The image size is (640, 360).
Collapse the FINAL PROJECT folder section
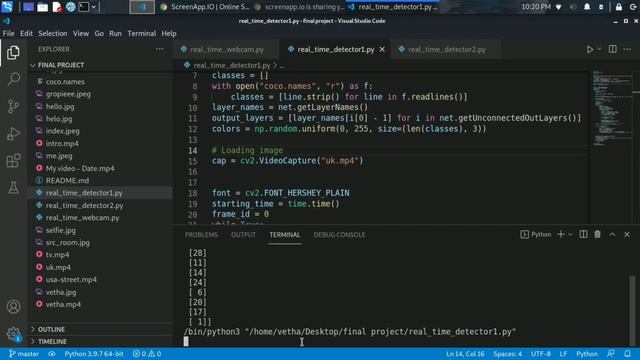(100, 65)
